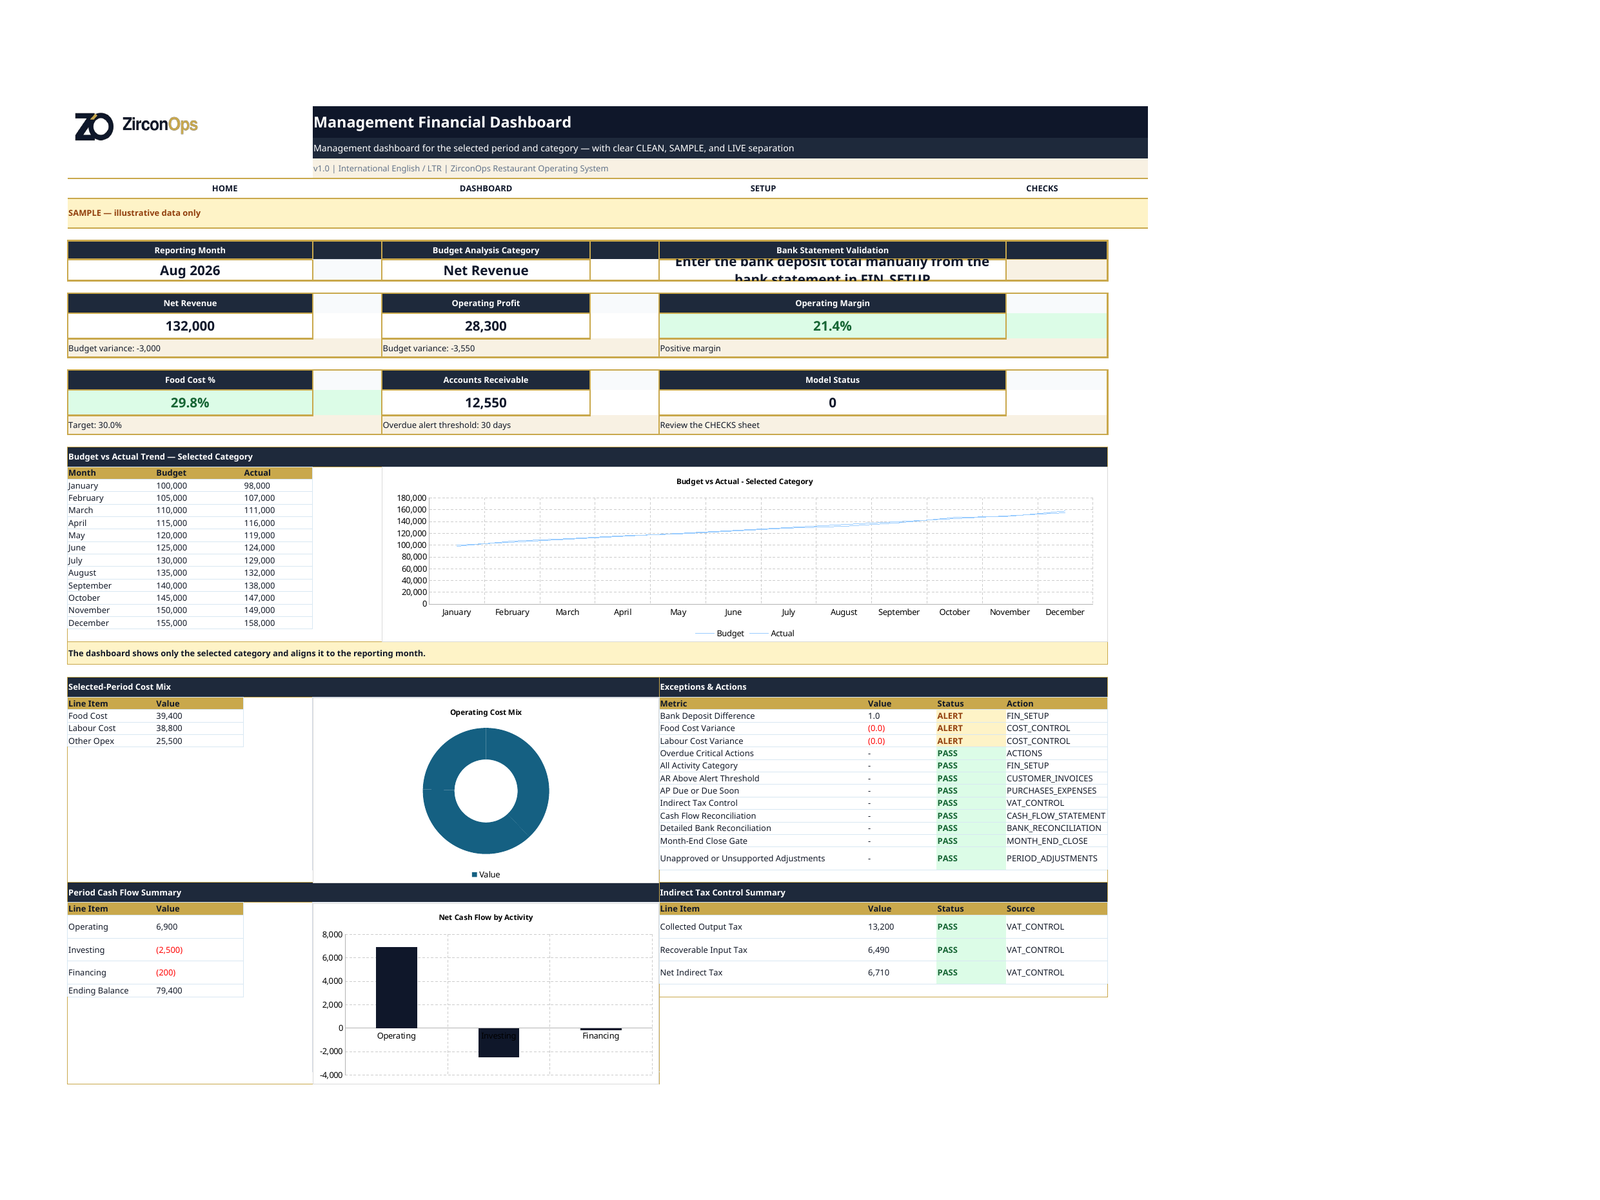Click the Operating Margin 21.4% cell
This screenshot has width=1600, height=1200.
[x=832, y=326]
